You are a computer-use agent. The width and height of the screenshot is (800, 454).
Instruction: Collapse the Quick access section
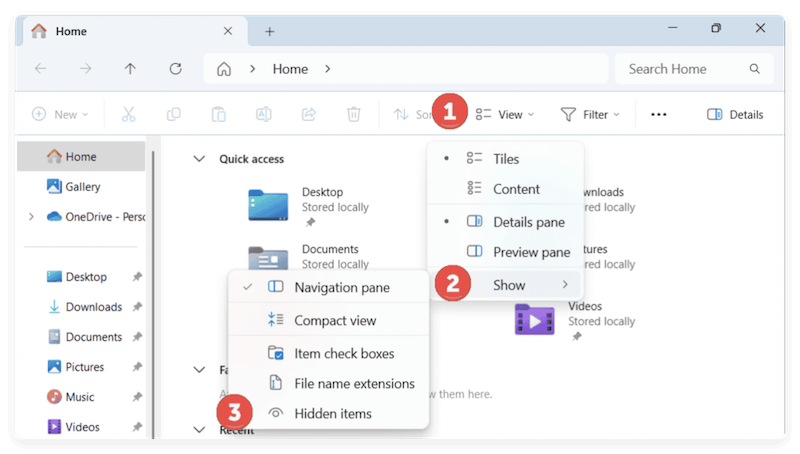(x=199, y=159)
